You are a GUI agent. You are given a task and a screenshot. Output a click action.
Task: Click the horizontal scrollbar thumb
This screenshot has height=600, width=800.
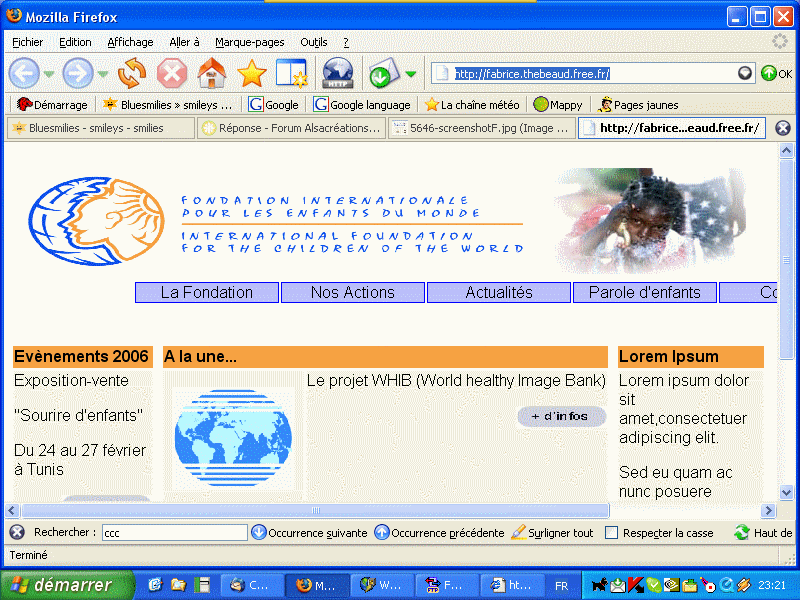(x=315, y=510)
